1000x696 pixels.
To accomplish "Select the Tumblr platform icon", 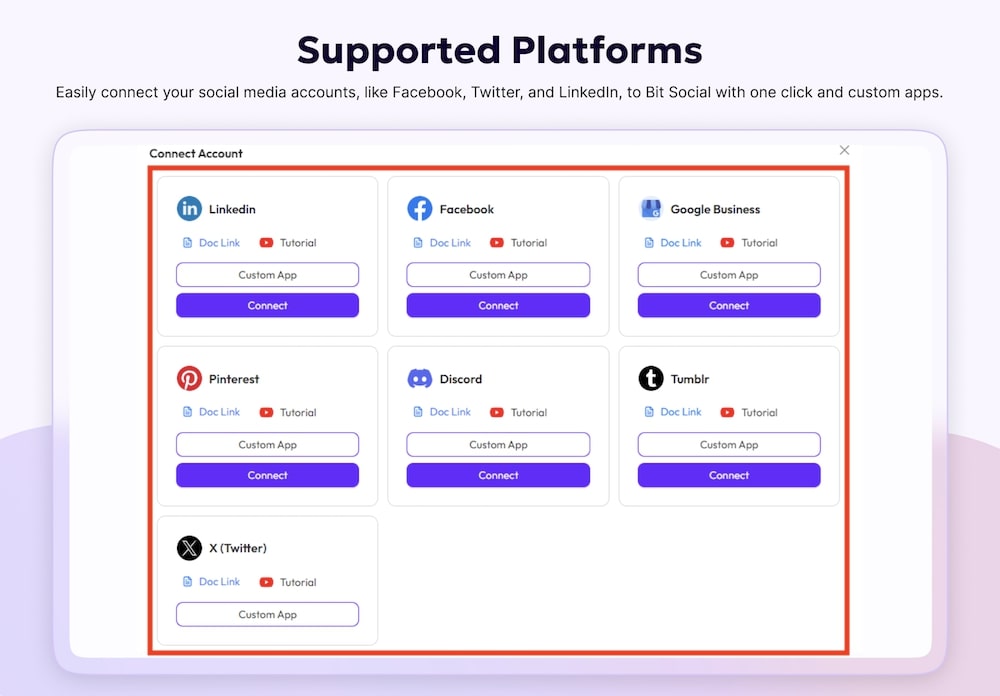I will (x=651, y=379).
